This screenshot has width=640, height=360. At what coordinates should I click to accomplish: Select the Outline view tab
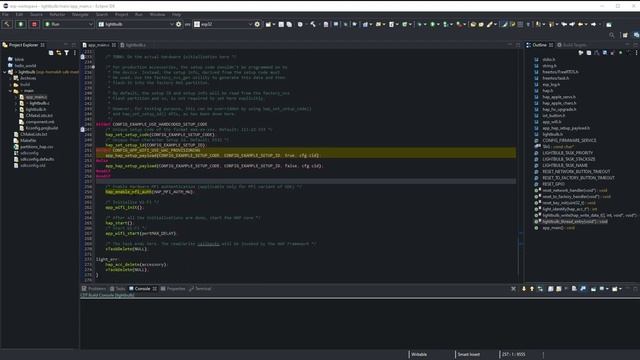click(540, 45)
